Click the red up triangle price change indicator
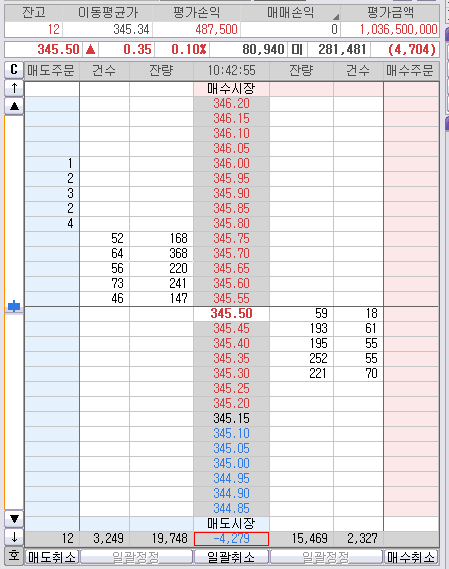 click(91, 49)
